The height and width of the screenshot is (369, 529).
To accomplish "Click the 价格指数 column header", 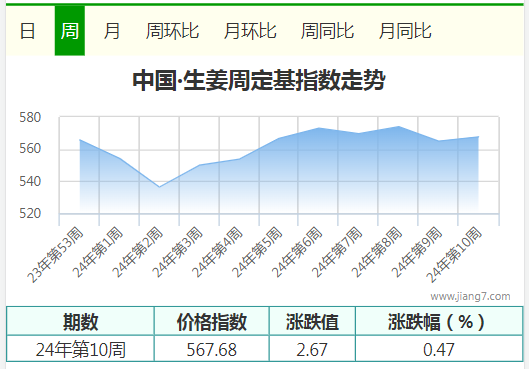I will [212, 321].
